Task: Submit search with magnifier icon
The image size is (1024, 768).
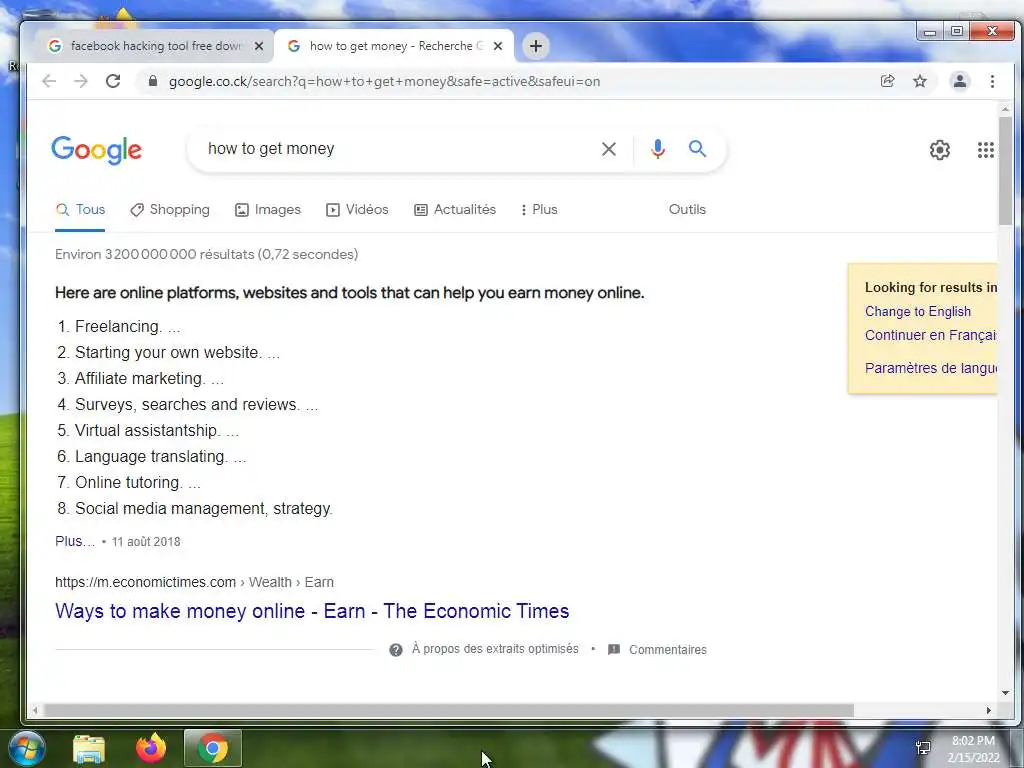Action: point(697,149)
